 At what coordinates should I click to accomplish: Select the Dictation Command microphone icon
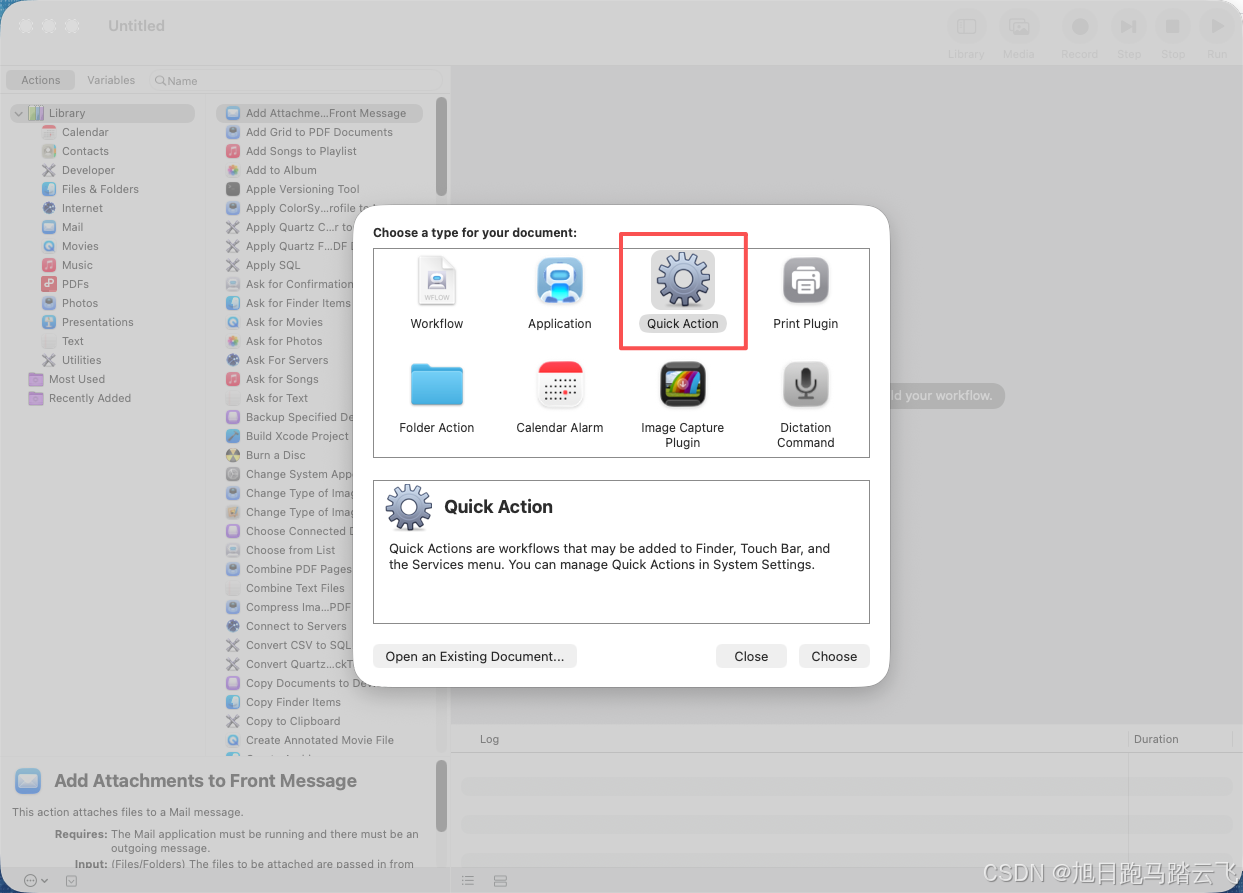[x=805, y=385]
